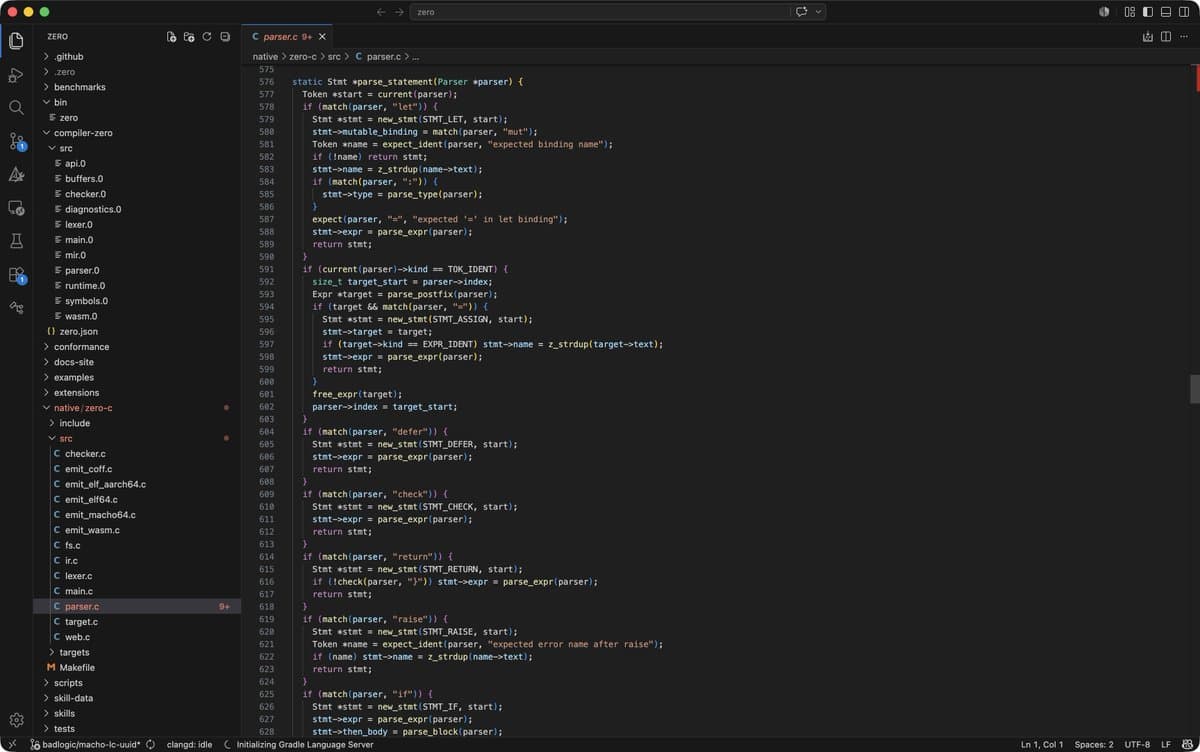1200x752 pixels.
Task: Open the Makefile in Explorer
Action: click(137, 667)
